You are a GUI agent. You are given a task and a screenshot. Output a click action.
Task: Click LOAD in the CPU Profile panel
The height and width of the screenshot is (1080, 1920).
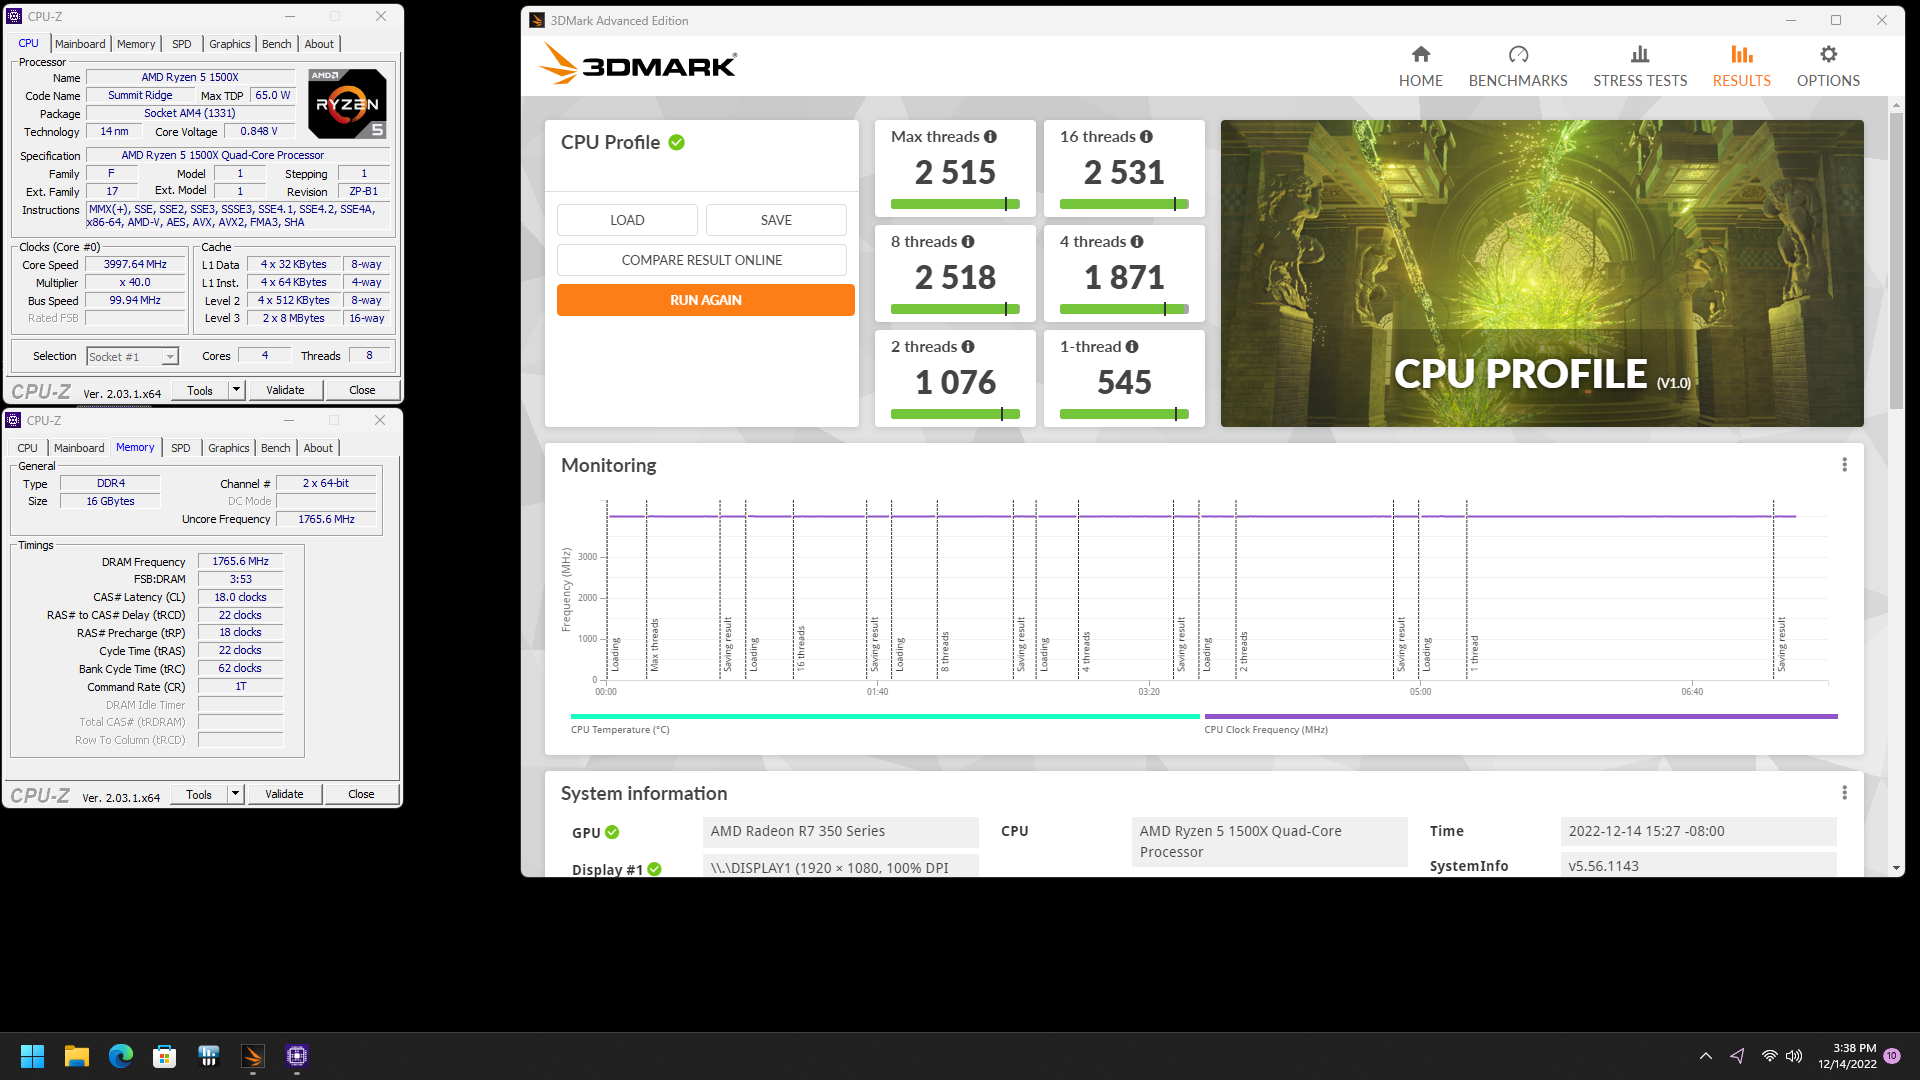click(x=627, y=220)
